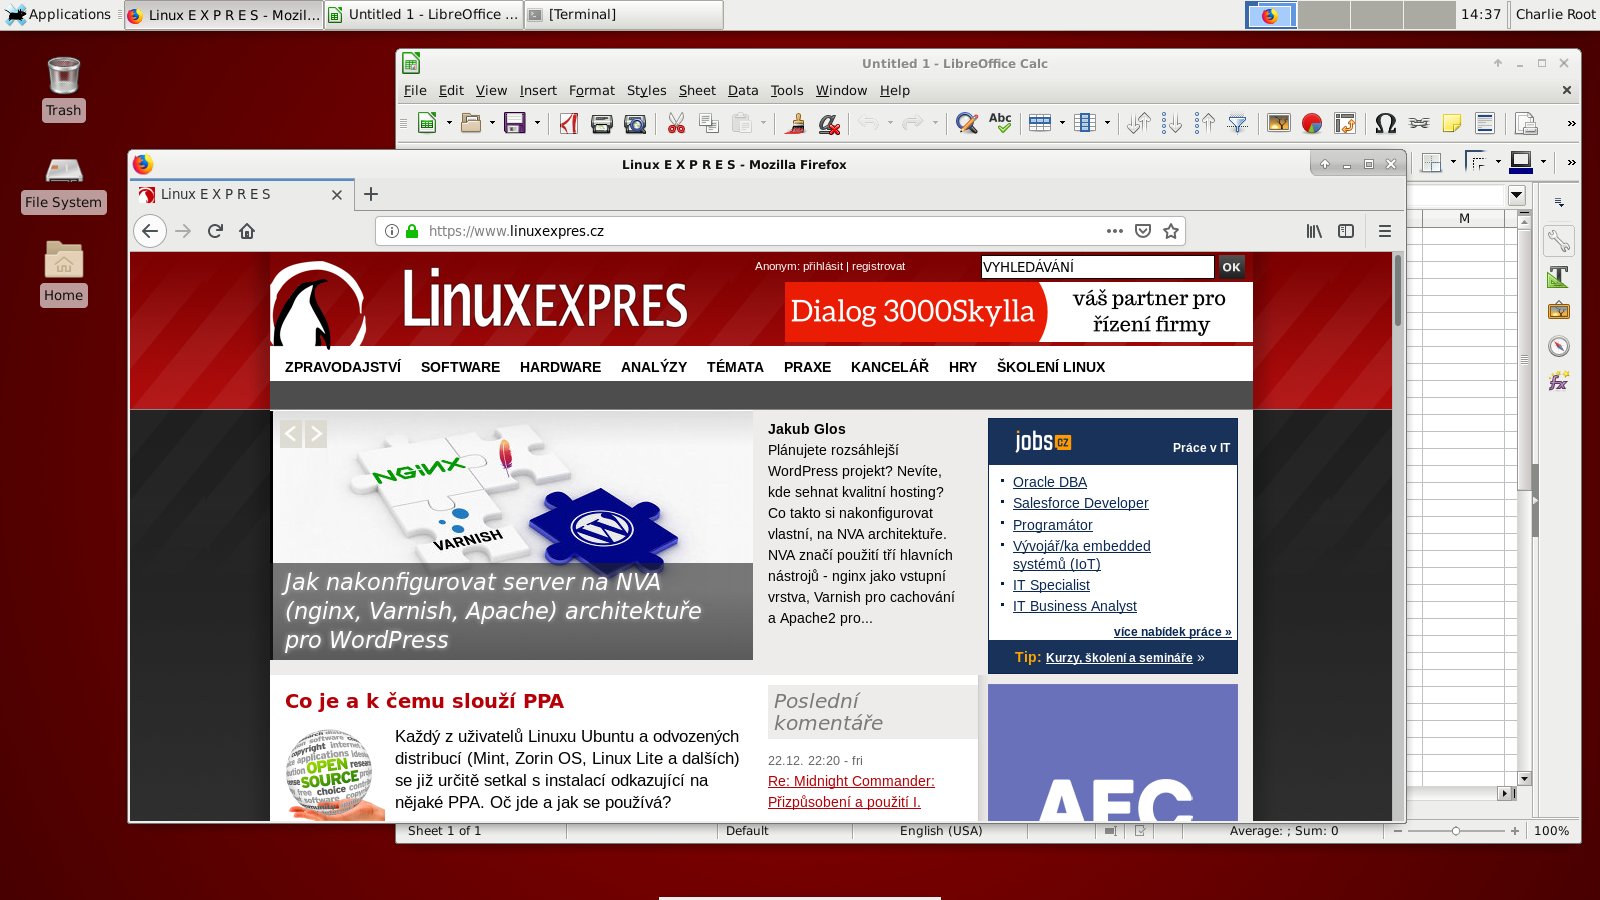Insert Chart using the pie icon
The height and width of the screenshot is (900, 1600).
[1312, 123]
